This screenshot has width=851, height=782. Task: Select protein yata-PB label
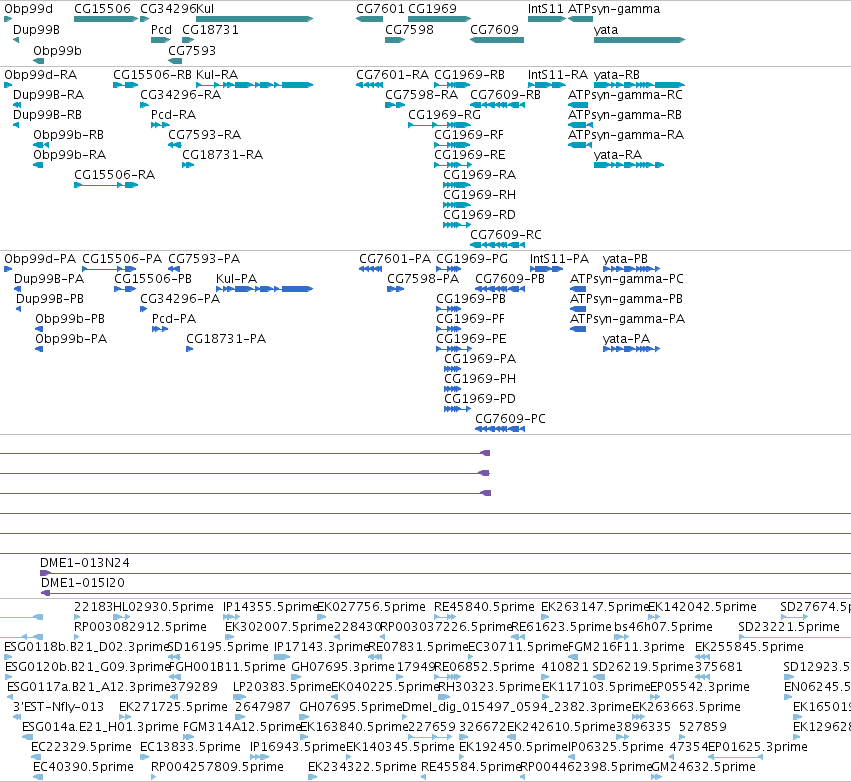[625, 259]
